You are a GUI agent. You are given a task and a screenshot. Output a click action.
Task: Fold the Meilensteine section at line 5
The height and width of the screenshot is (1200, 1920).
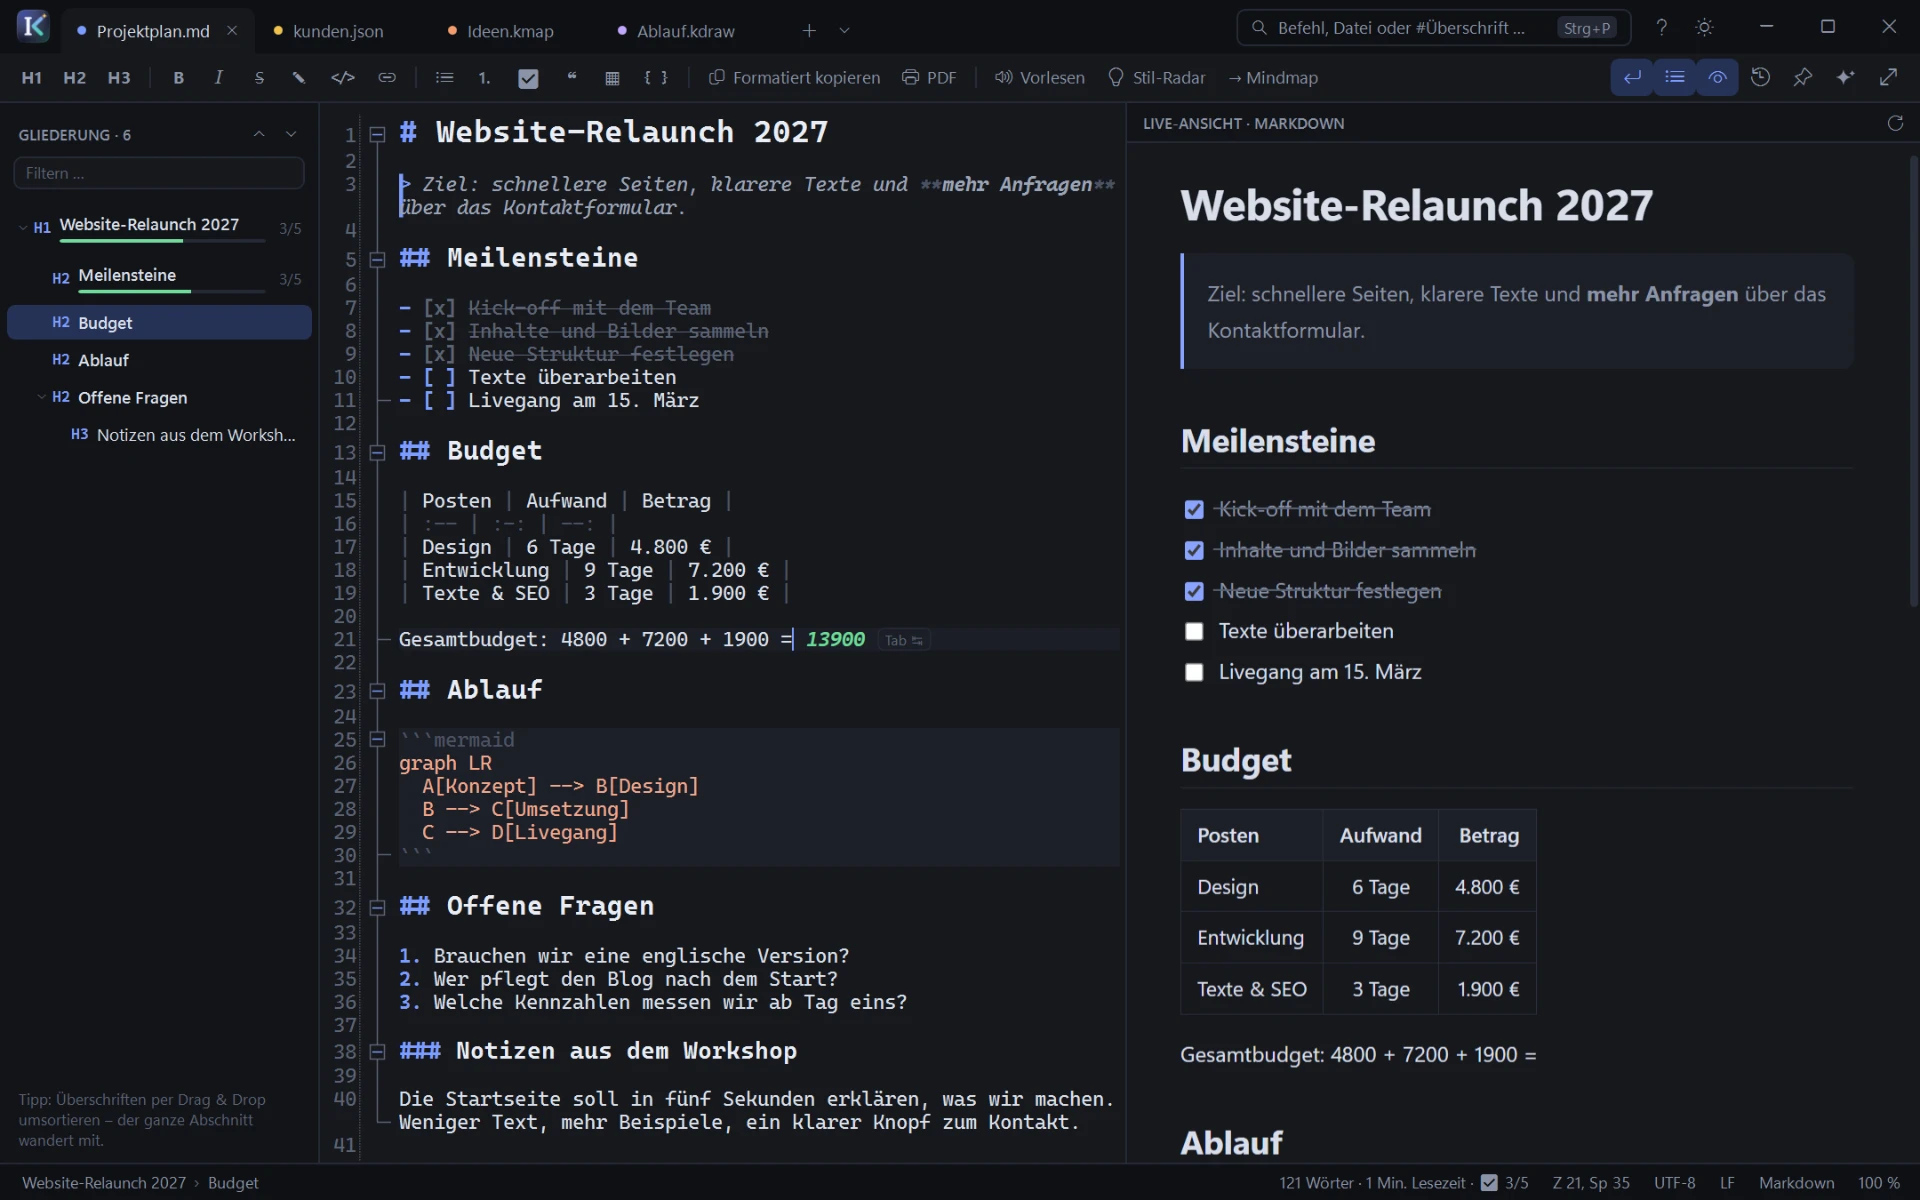point(377,260)
